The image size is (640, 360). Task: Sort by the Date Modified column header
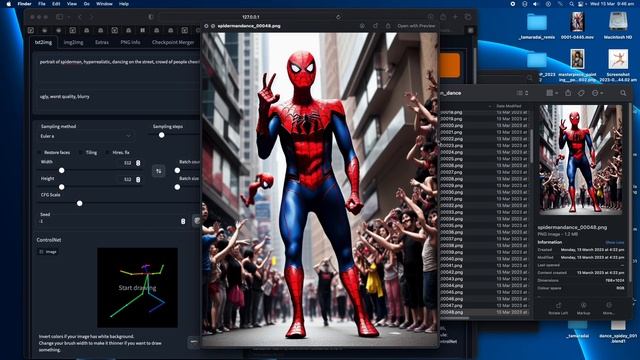pyautogui.click(x=508, y=106)
